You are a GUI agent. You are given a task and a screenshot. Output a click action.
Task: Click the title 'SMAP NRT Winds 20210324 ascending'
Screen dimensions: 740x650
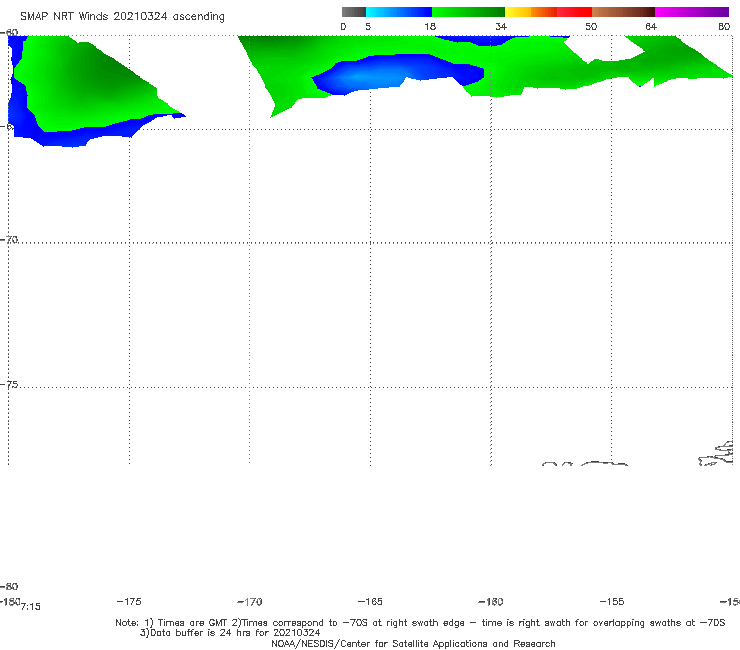click(x=122, y=16)
